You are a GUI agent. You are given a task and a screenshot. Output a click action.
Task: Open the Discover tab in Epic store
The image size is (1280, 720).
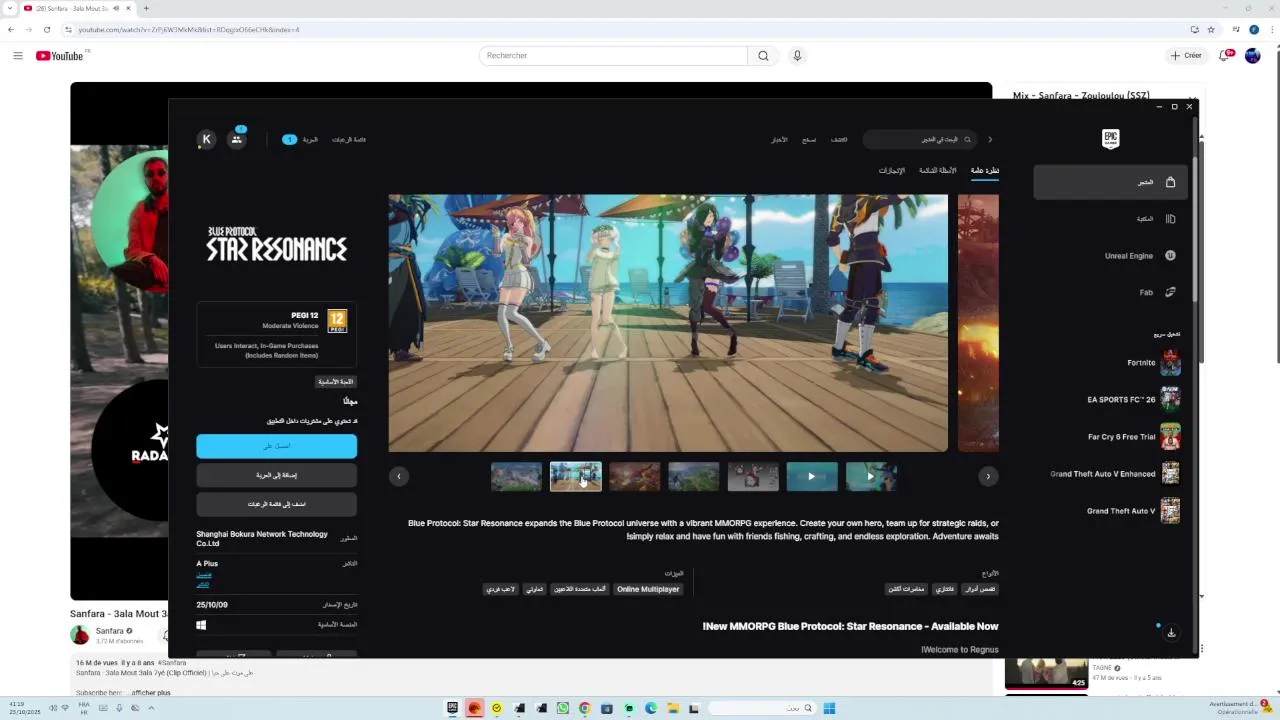[839, 140]
